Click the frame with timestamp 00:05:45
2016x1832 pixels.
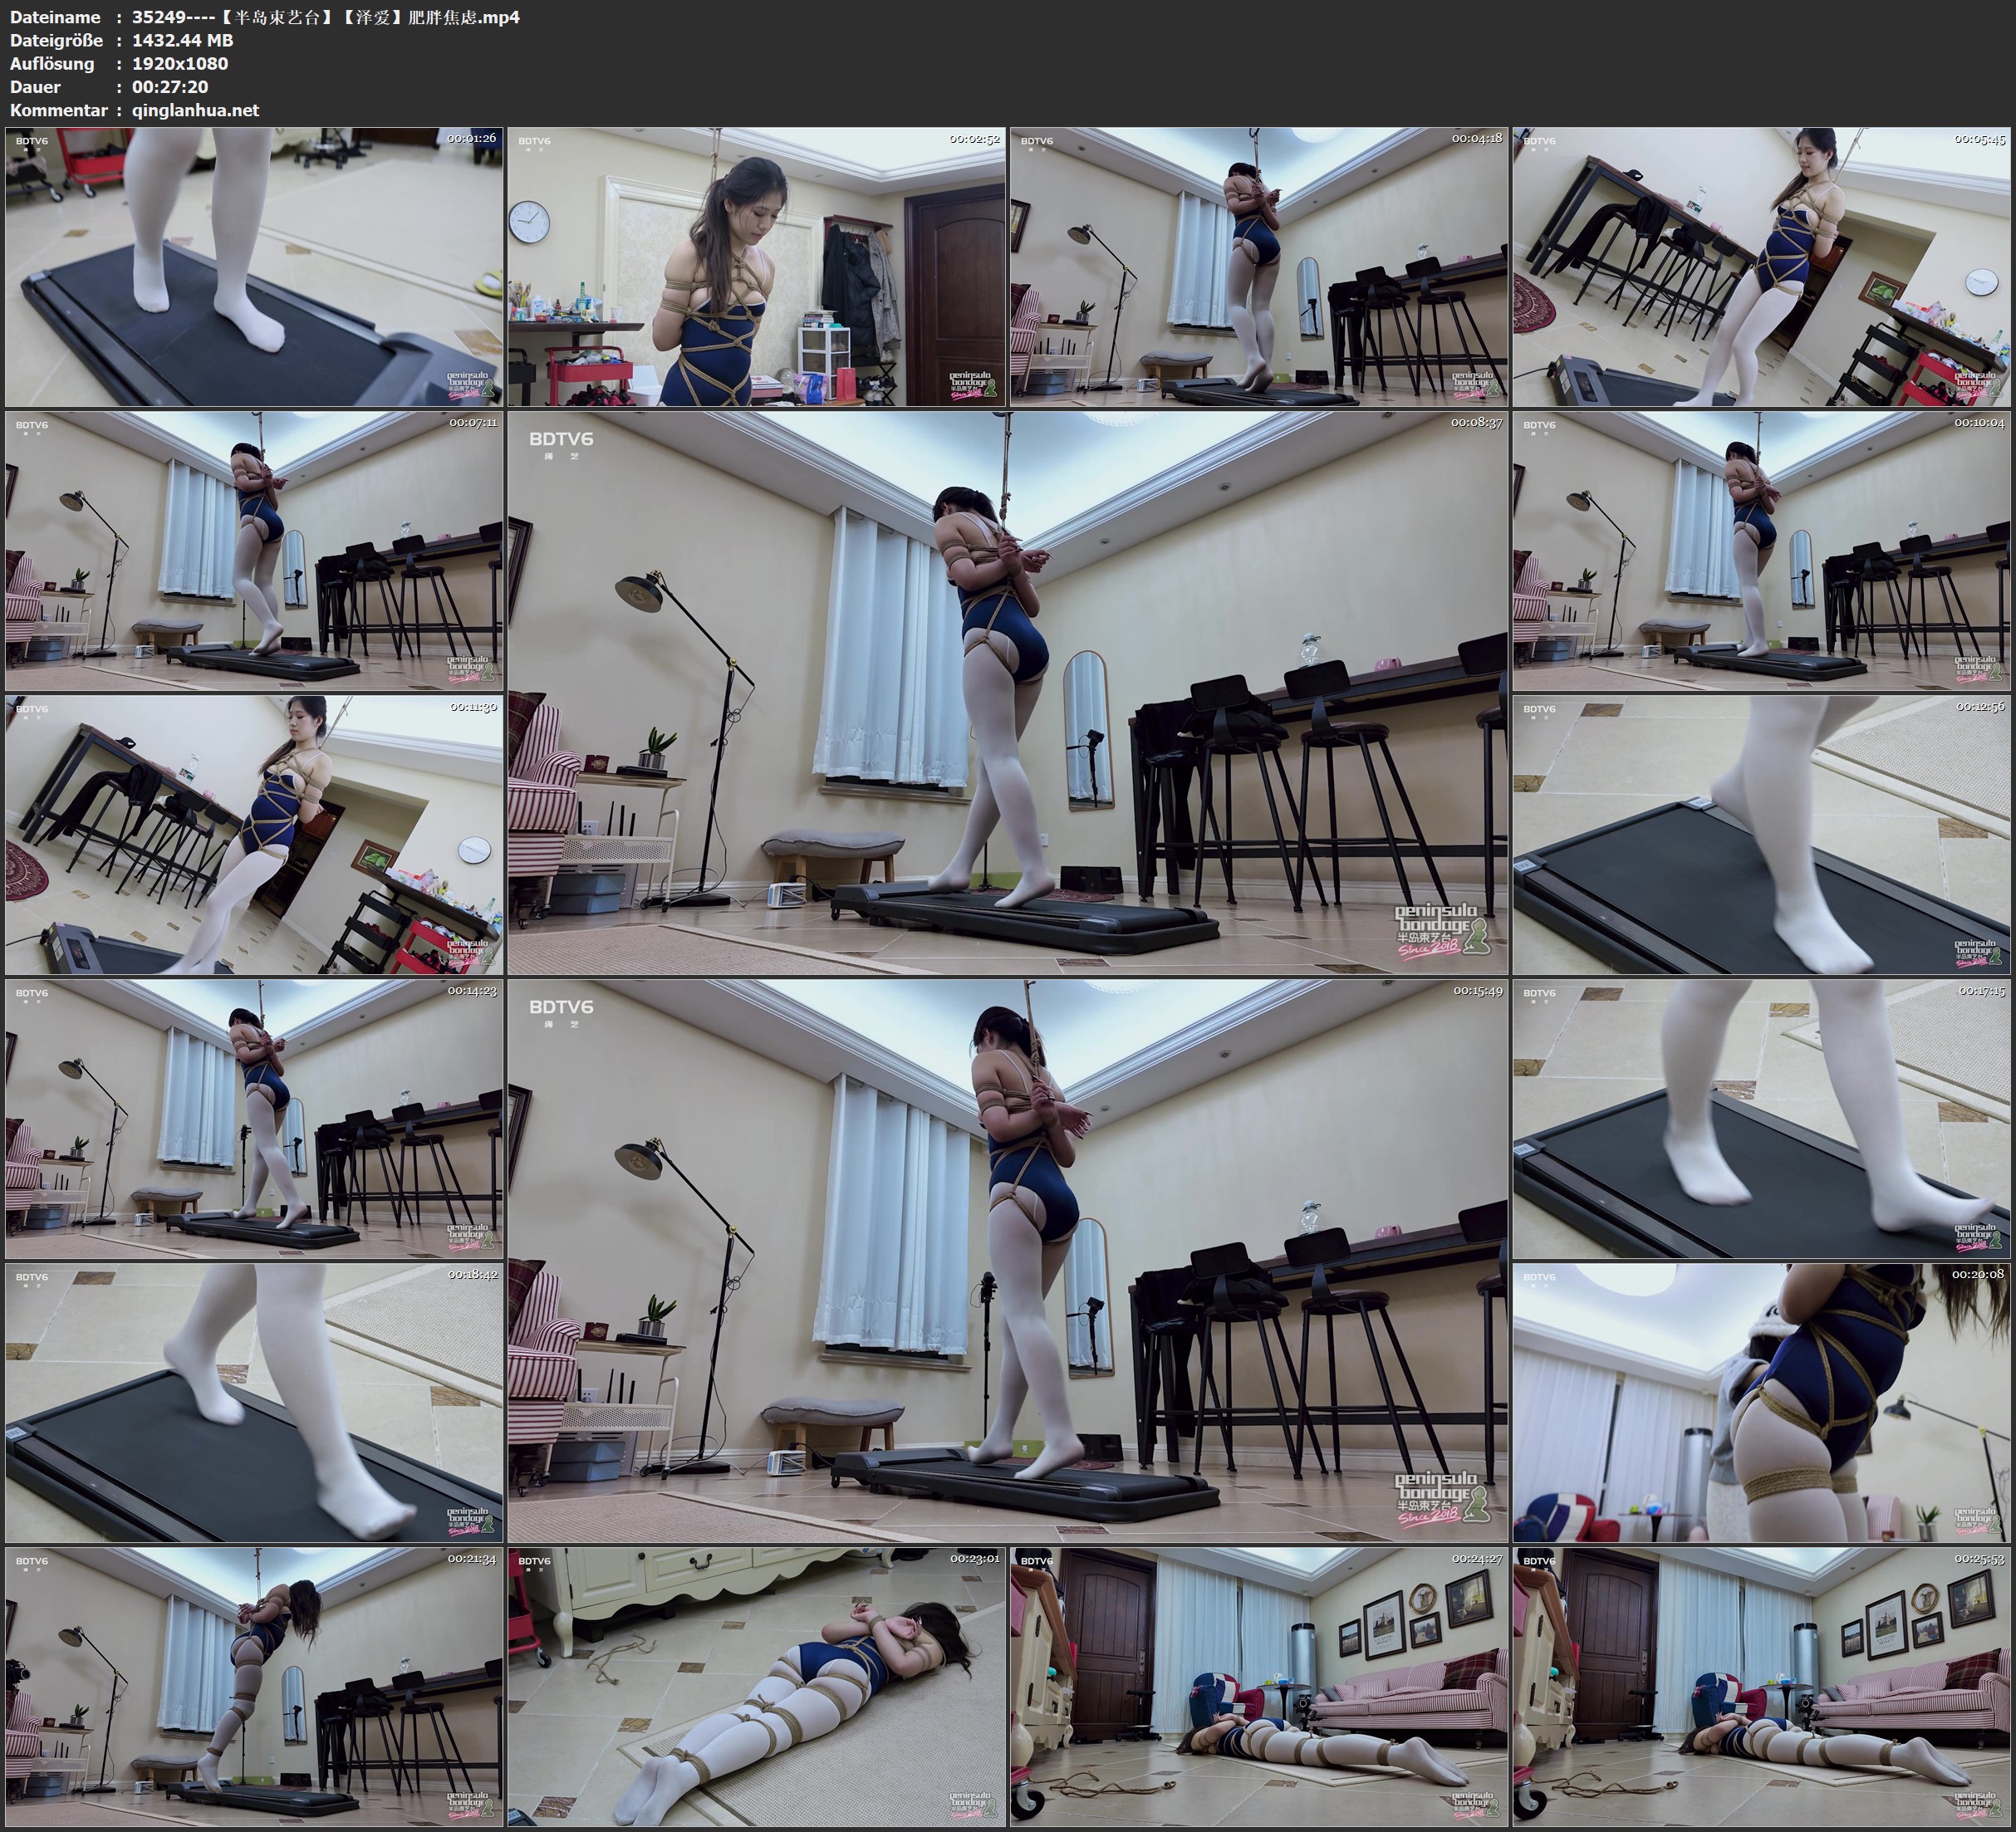1762,267
